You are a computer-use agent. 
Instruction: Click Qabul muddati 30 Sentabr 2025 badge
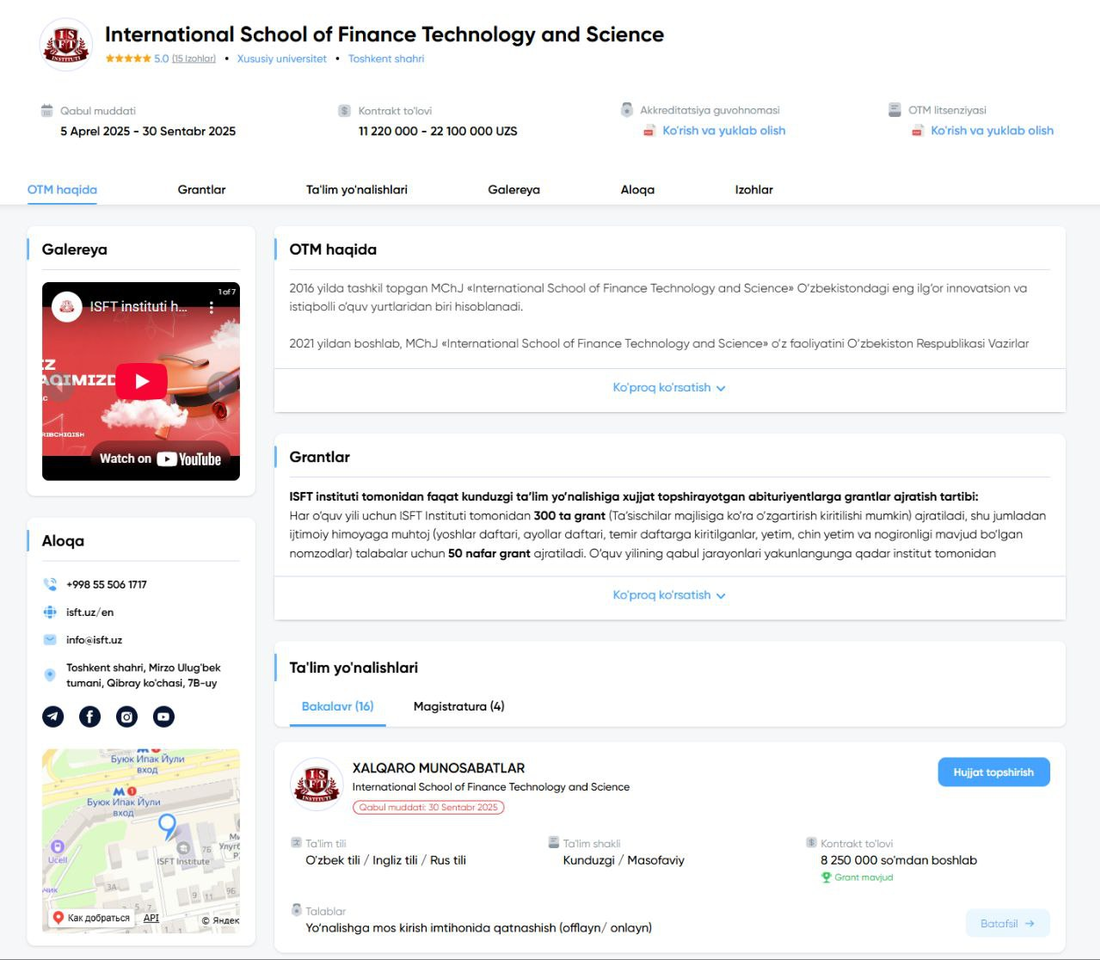[x=429, y=807]
